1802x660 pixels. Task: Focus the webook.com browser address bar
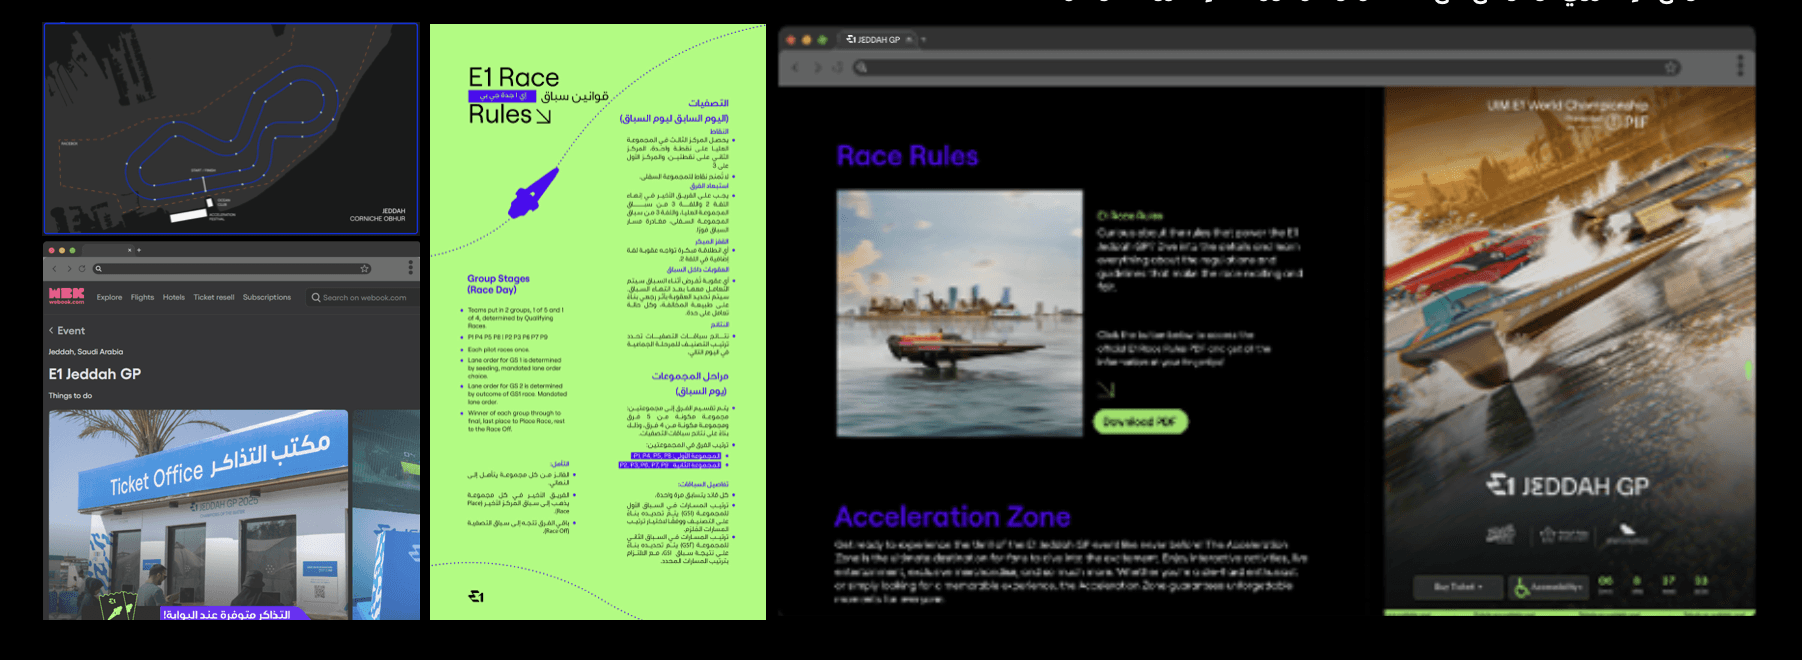tap(233, 268)
